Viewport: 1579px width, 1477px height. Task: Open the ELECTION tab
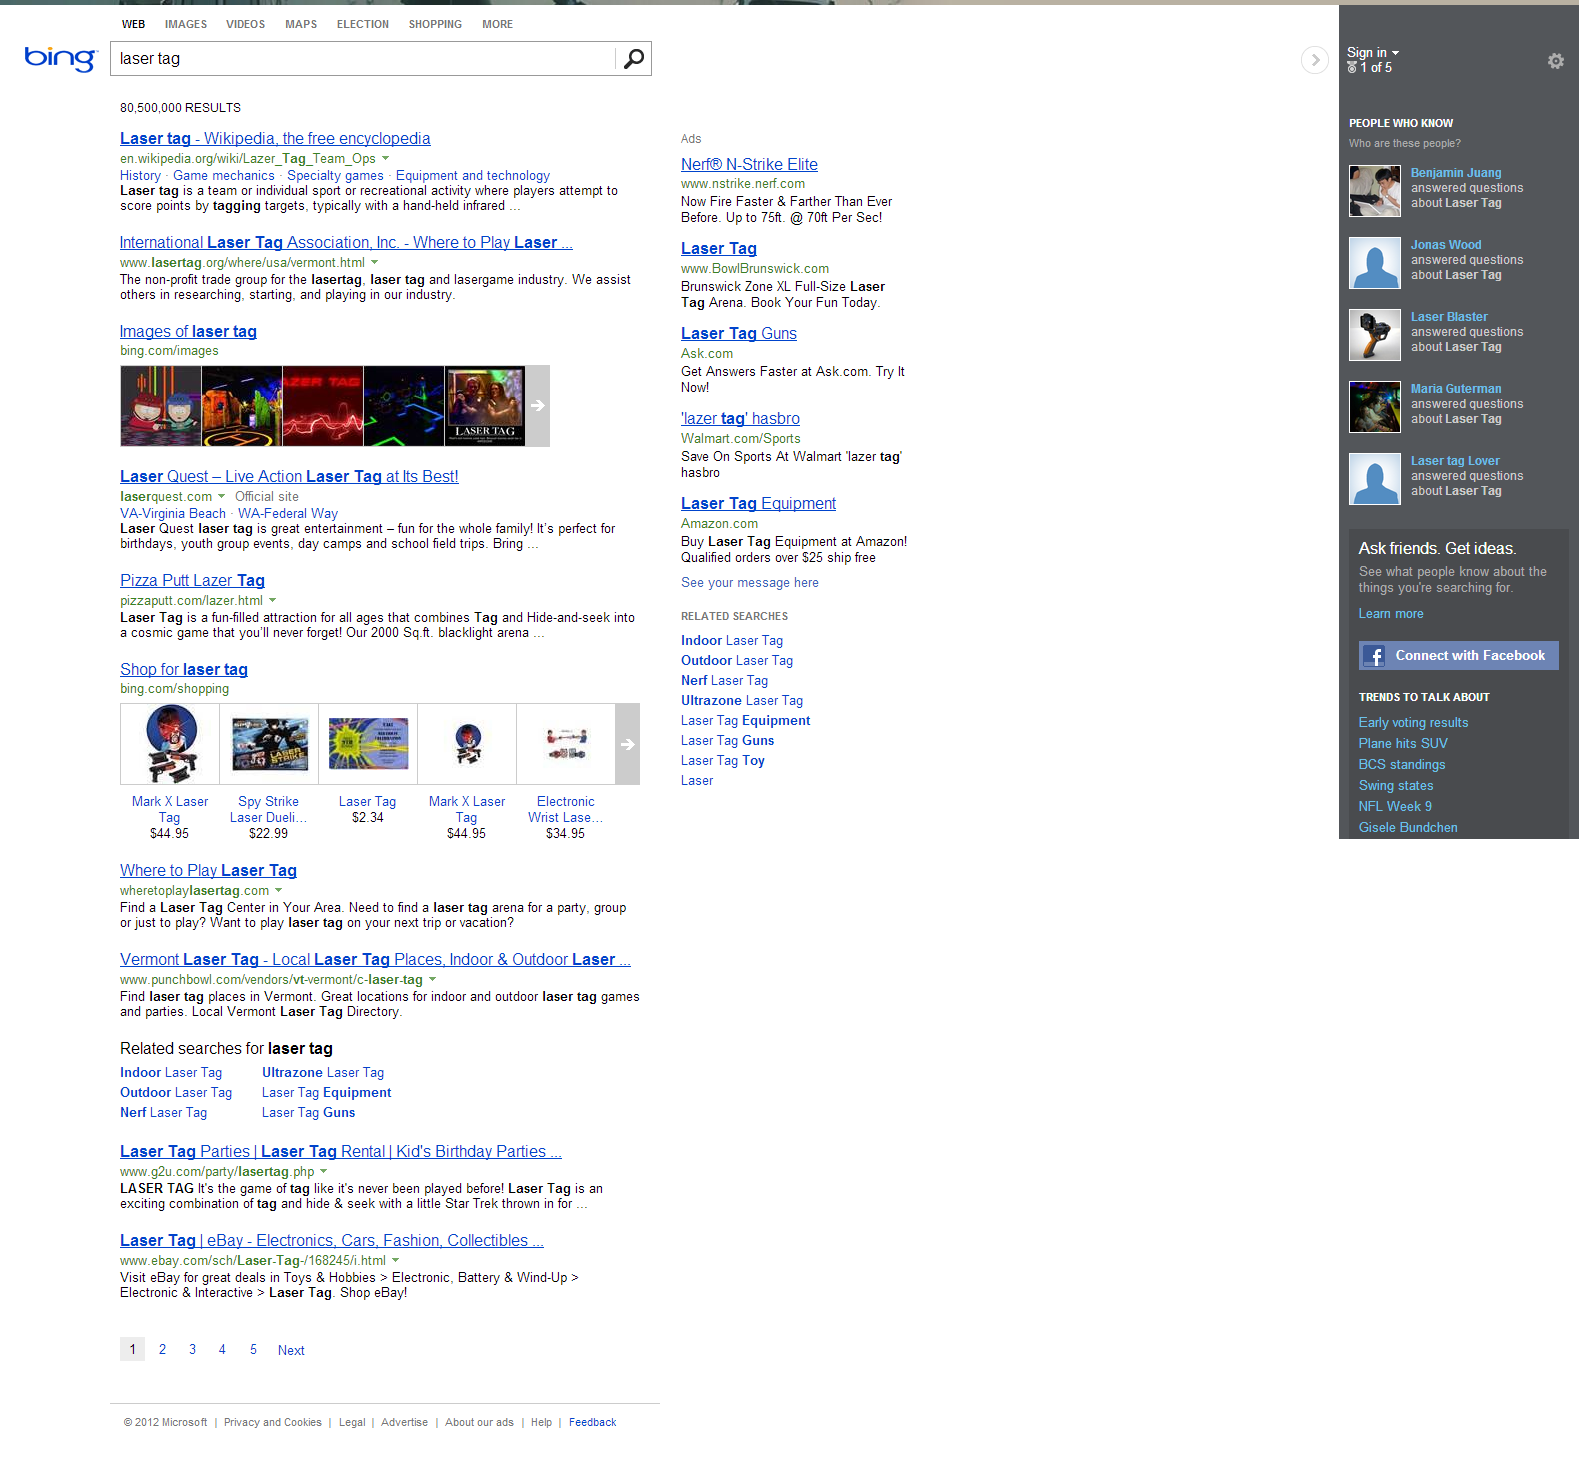pos(363,24)
